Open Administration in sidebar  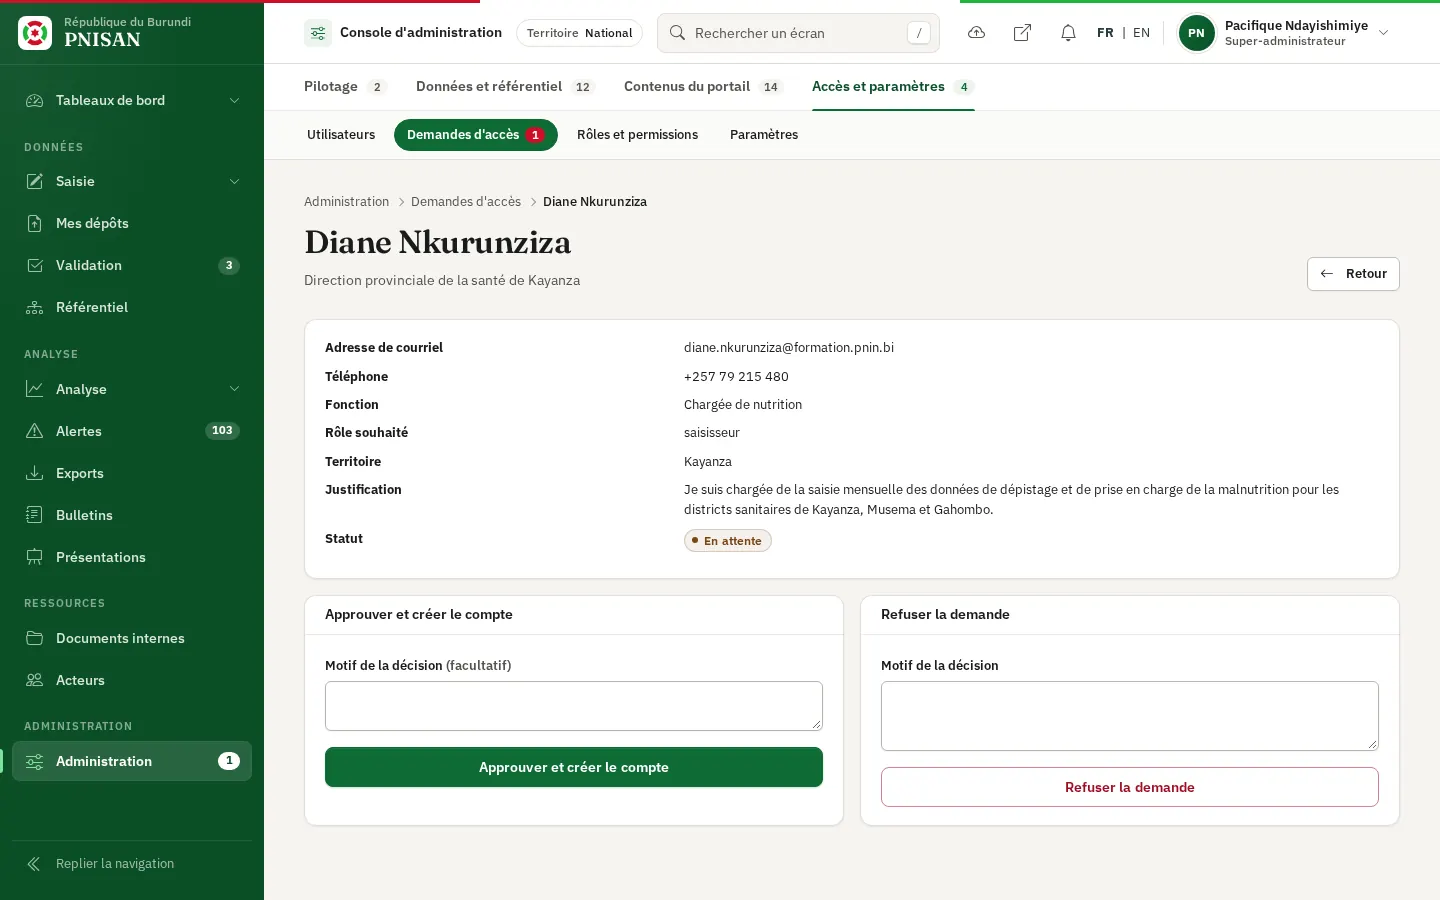click(132, 761)
